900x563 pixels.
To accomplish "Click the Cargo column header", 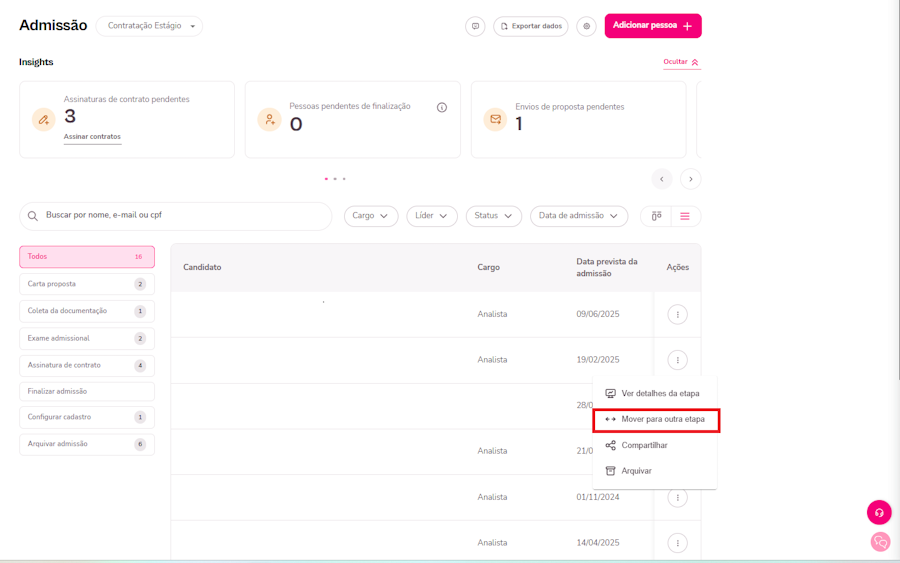I will (x=488, y=267).
